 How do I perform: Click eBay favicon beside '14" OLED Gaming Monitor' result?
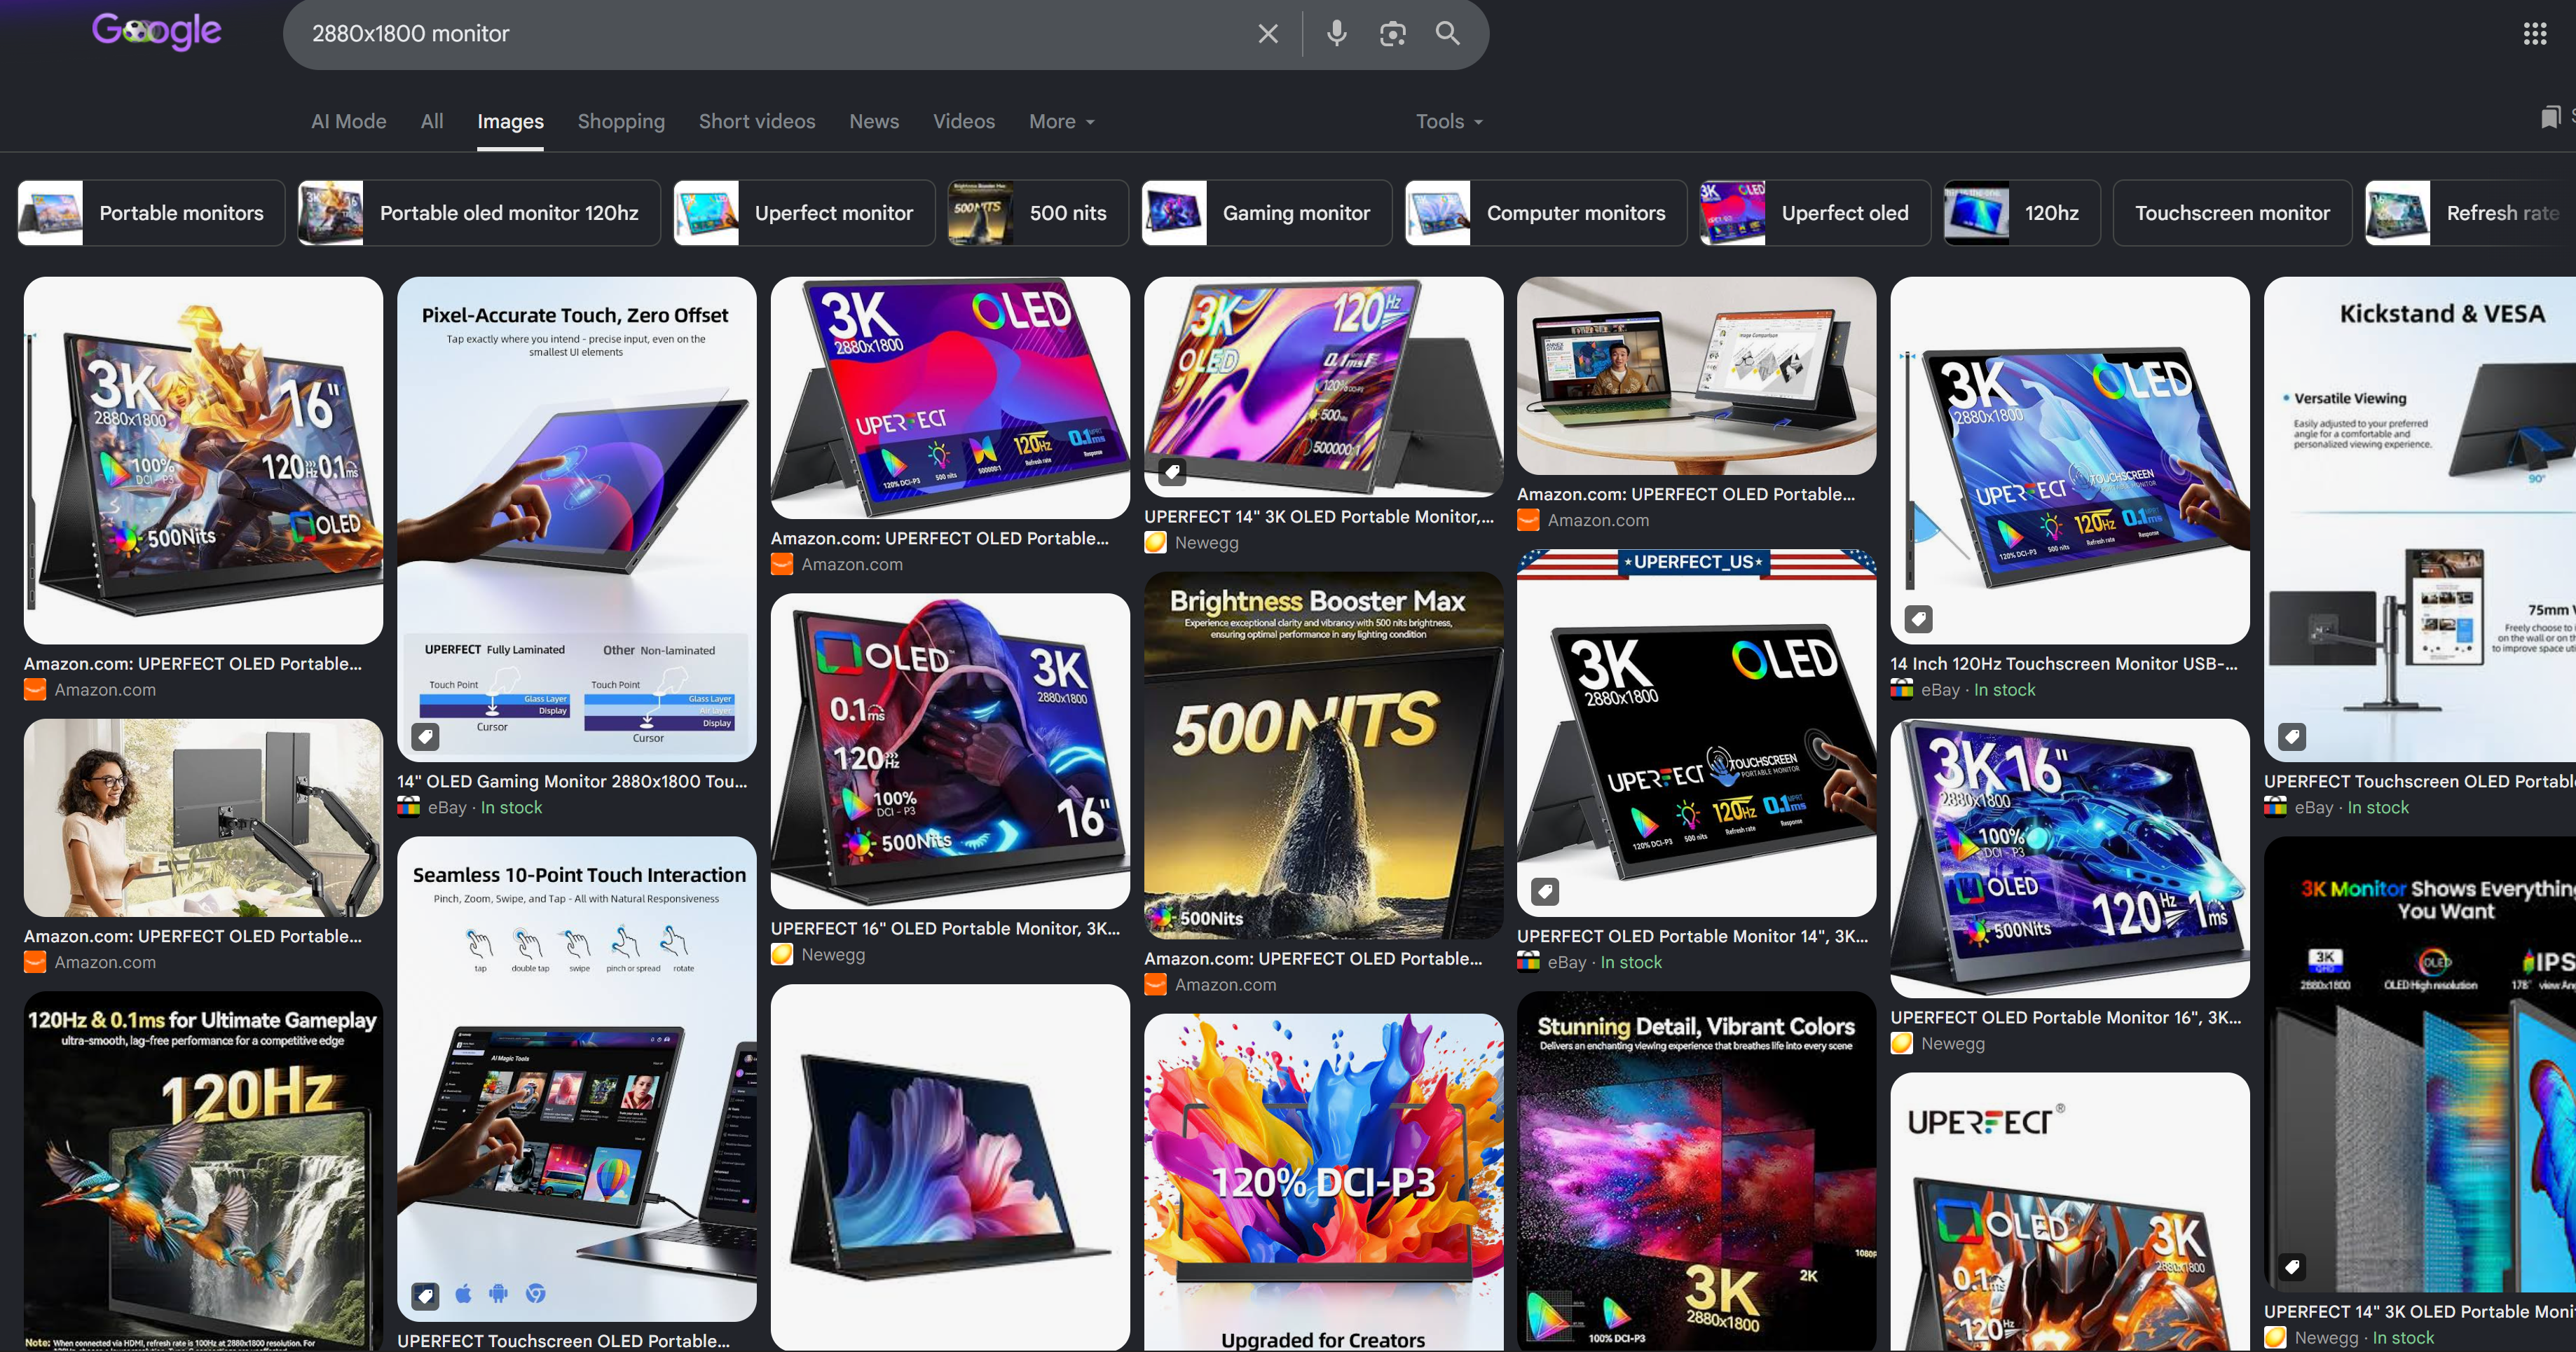[x=408, y=808]
